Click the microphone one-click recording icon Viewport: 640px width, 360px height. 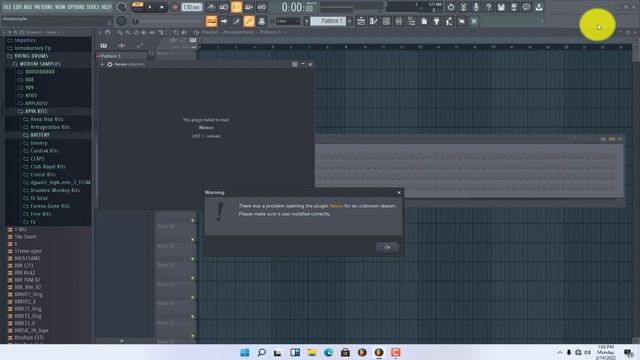[x=476, y=7]
